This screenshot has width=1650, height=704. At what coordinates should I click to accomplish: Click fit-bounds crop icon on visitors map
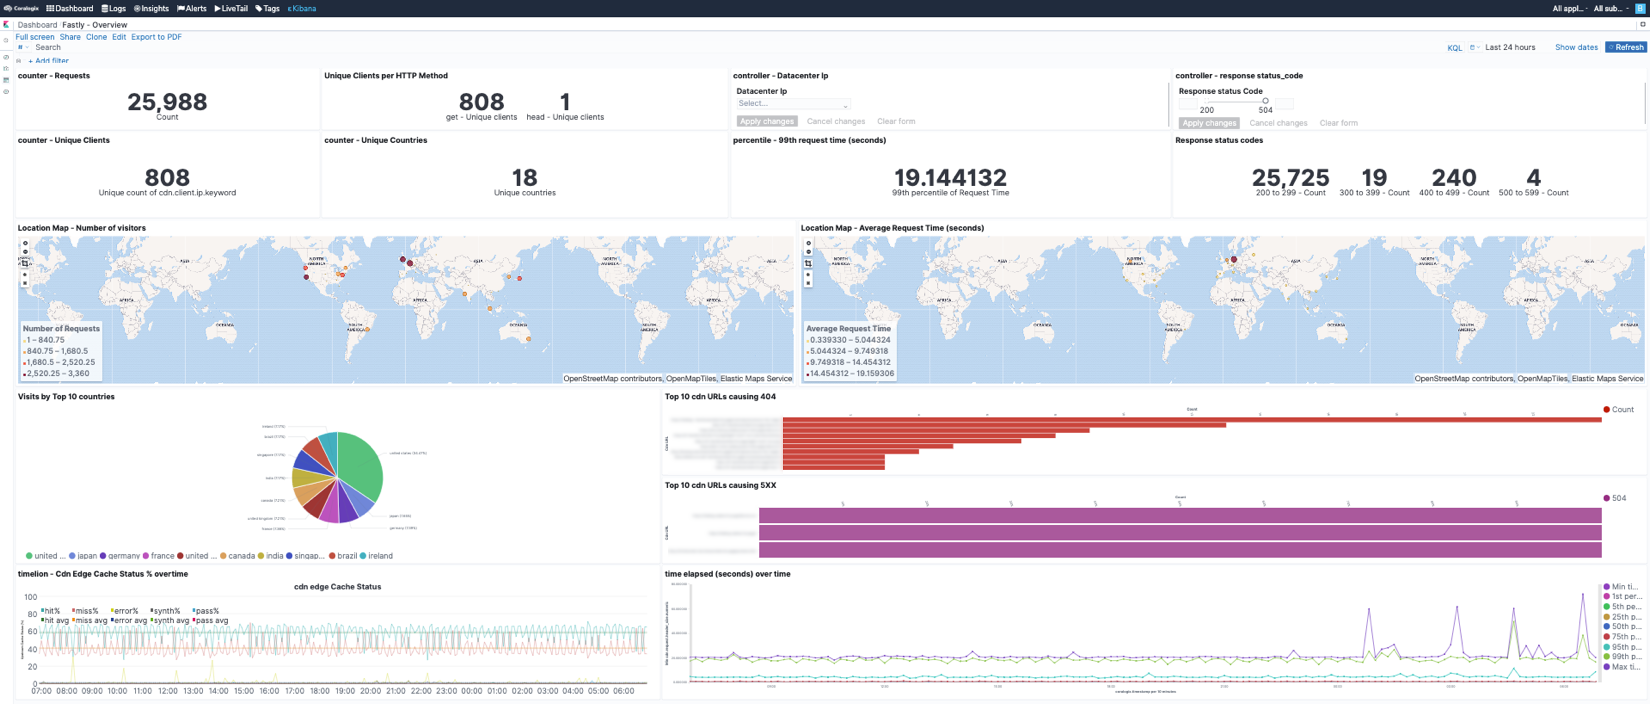(x=25, y=264)
